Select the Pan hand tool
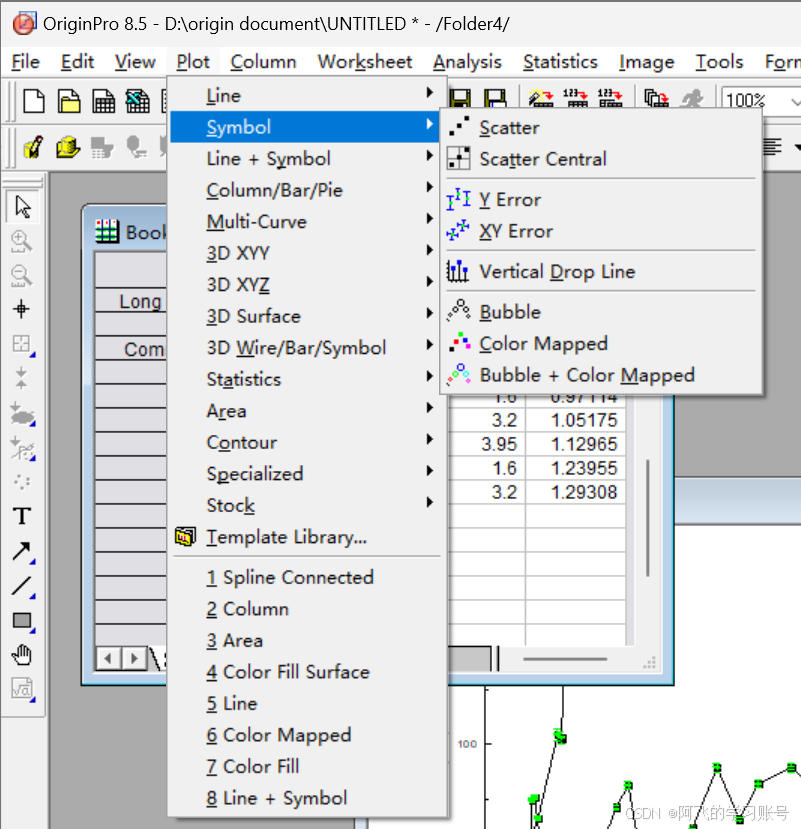 tap(22, 655)
